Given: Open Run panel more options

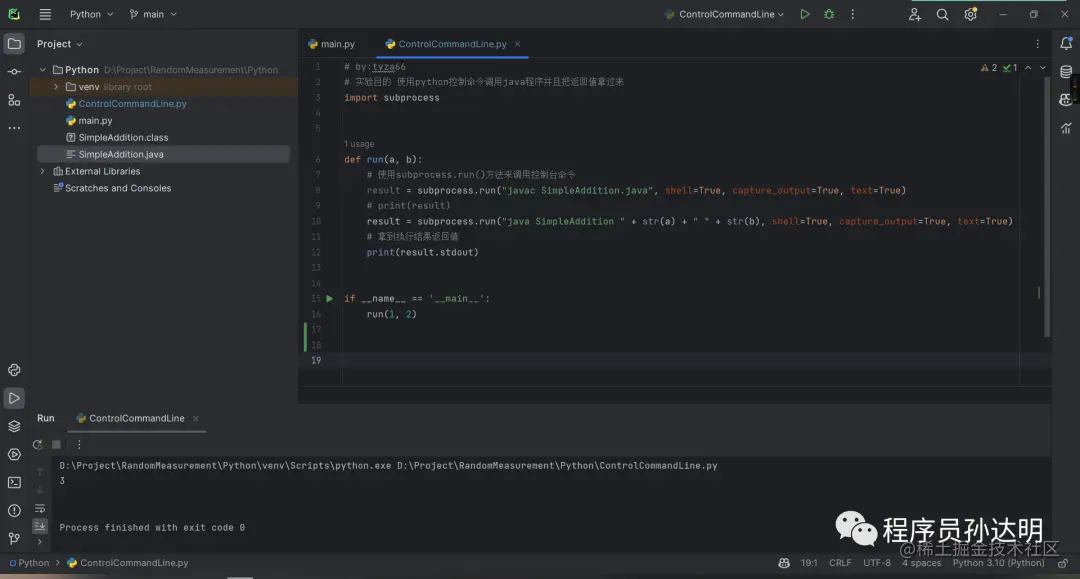Looking at the screenshot, I should 79,445.
